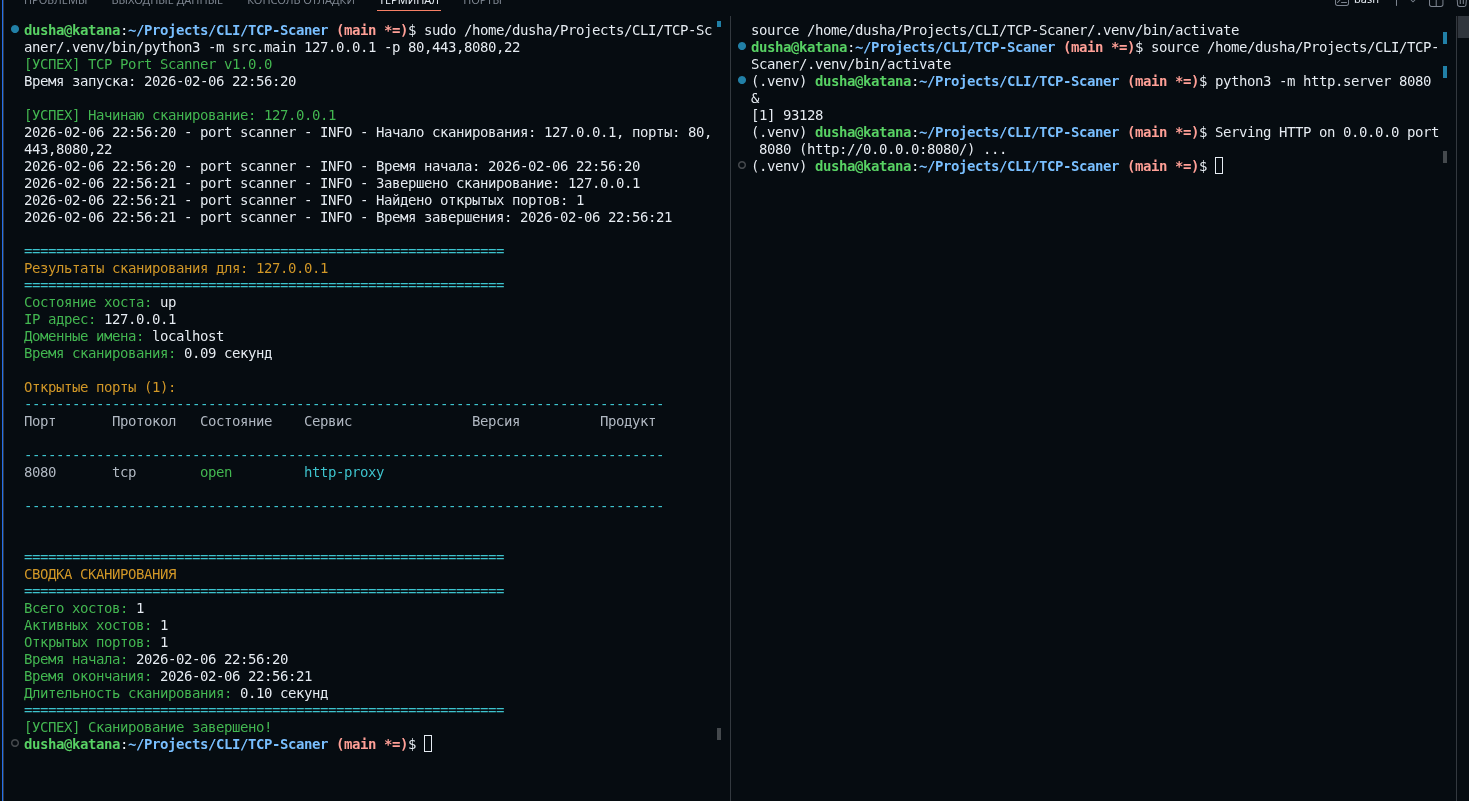
Task: Click 'Результаты сканирования для: 127.0.0.1' heading
Action: [x=176, y=268]
